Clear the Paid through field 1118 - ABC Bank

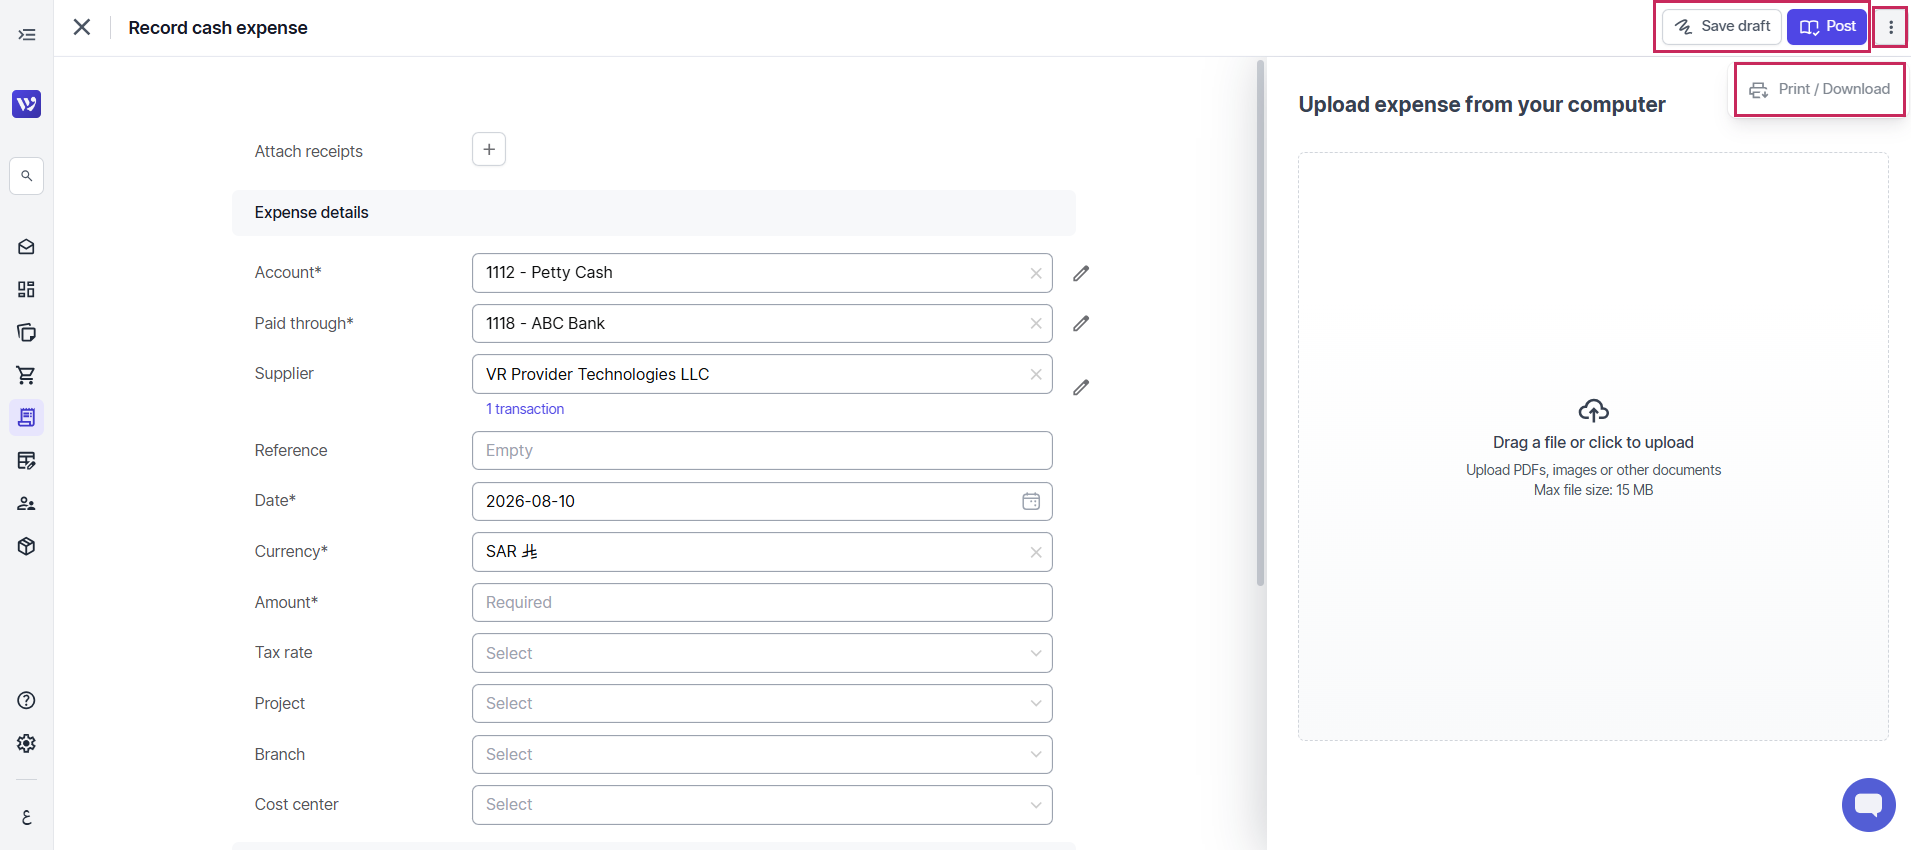click(x=1036, y=324)
